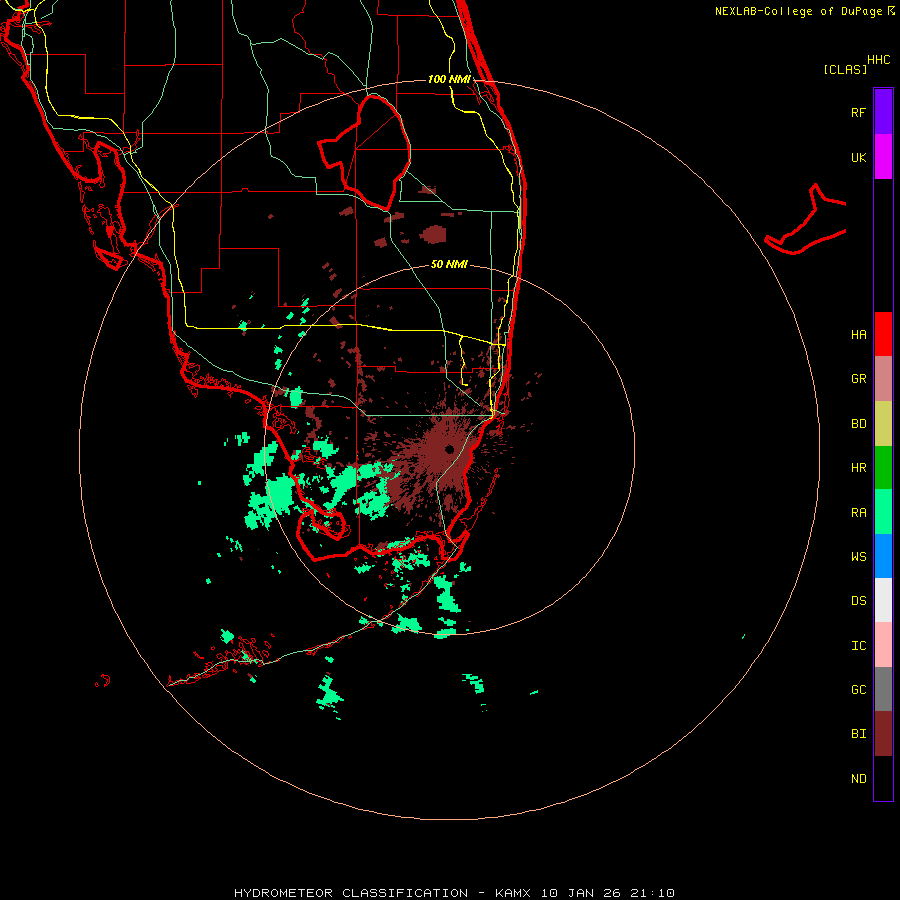The height and width of the screenshot is (900, 900).
Task: Pick the HR dark green legend swatch
Action: coord(883,468)
